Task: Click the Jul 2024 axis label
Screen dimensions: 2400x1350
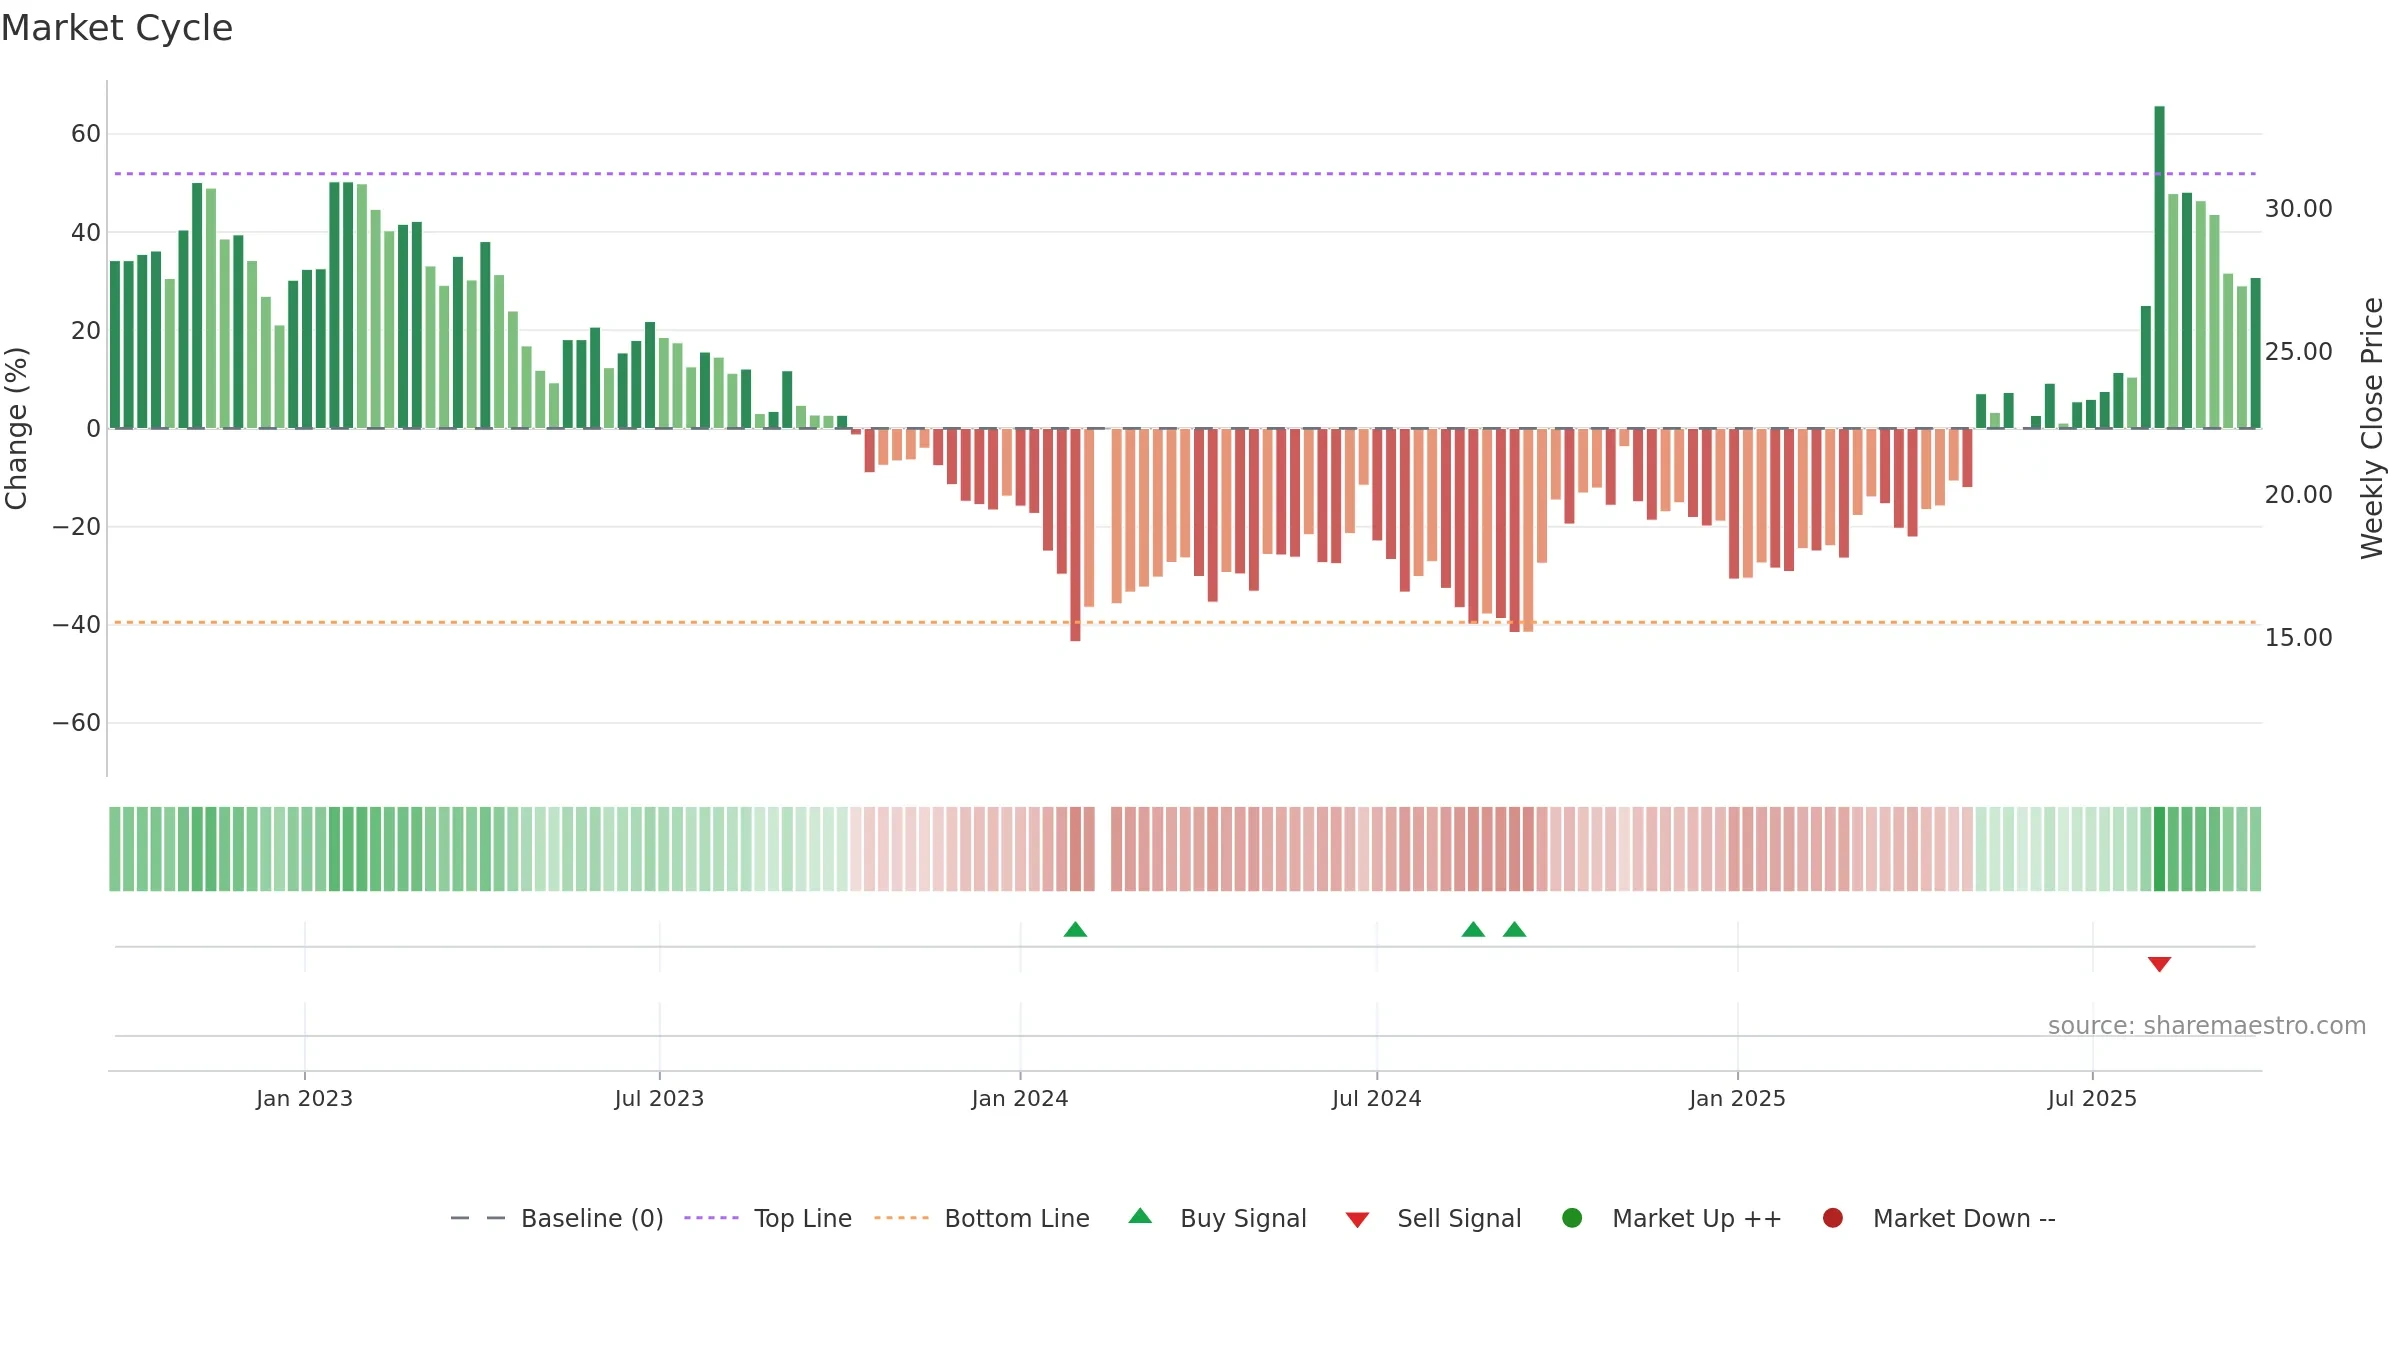Action: [x=1376, y=1098]
